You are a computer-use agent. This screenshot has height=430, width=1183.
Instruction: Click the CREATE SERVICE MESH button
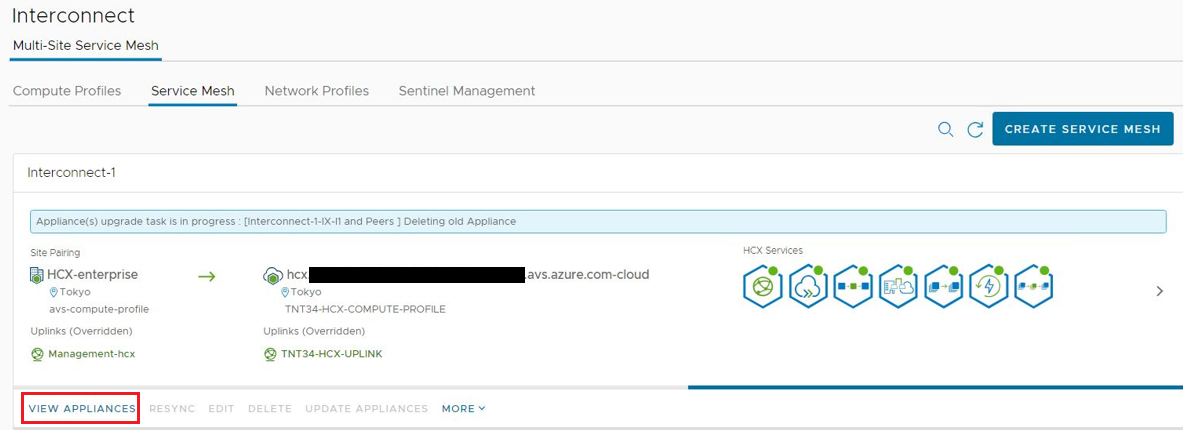(x=1083, y=129)
